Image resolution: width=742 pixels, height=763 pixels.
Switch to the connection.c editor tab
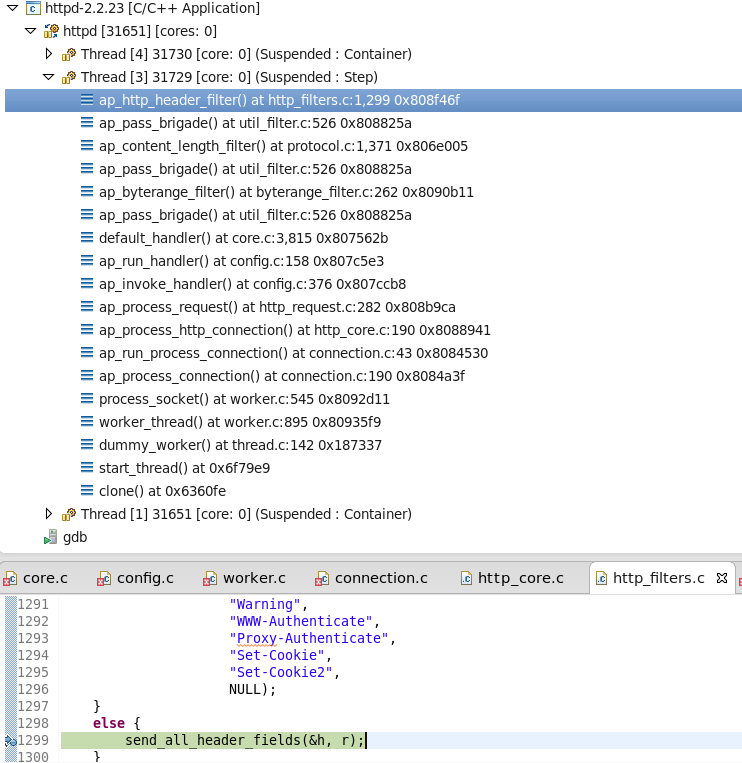380,578
